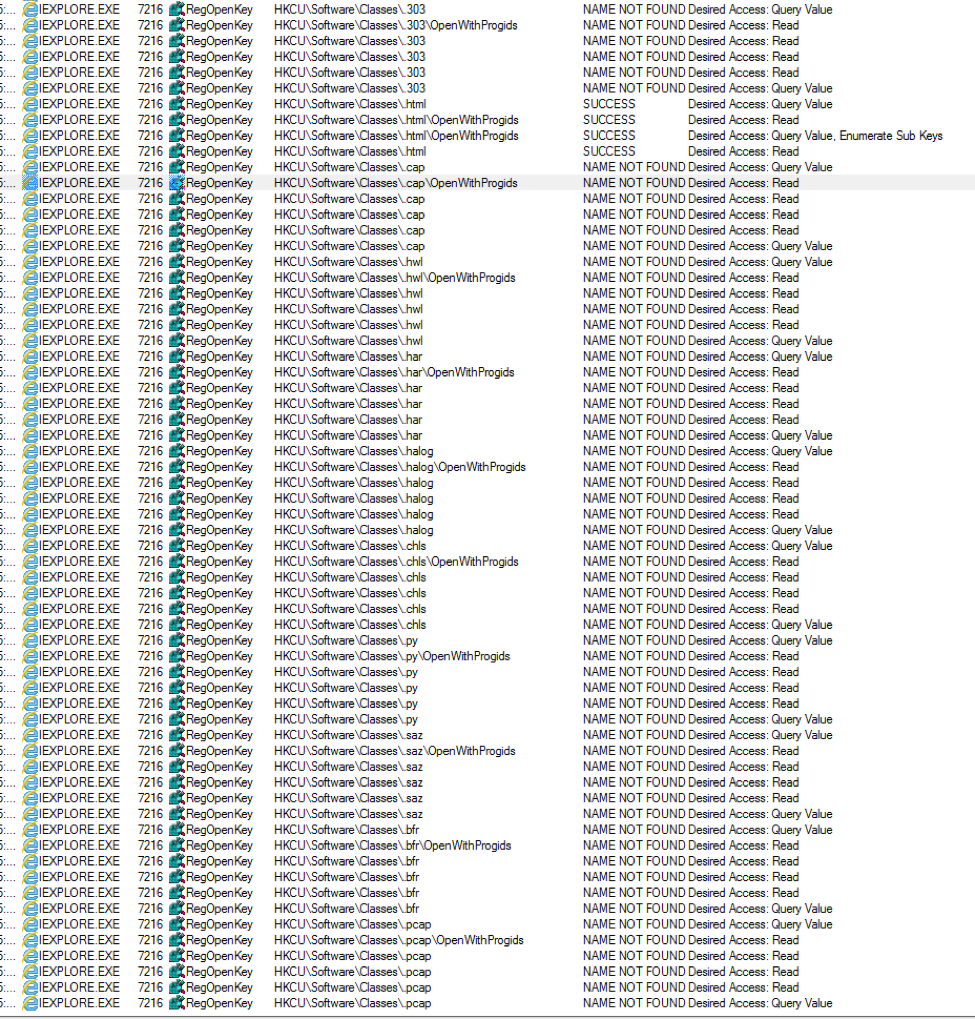The width and height of the screenshot is (975, 1019).
Task: Click RegOpenKey operation in .bfr\OpenWithProgids row
Action: (x=219, y=845)
